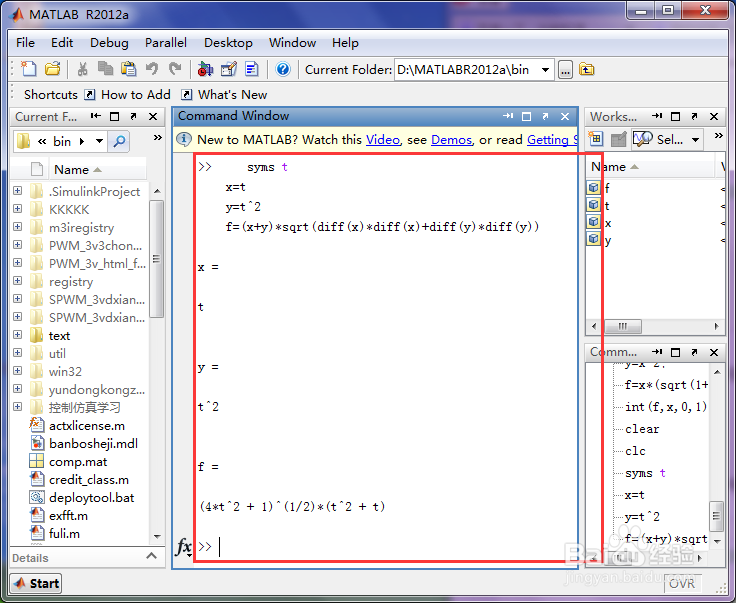Maximize the Command Window panel

click(526, 116)
